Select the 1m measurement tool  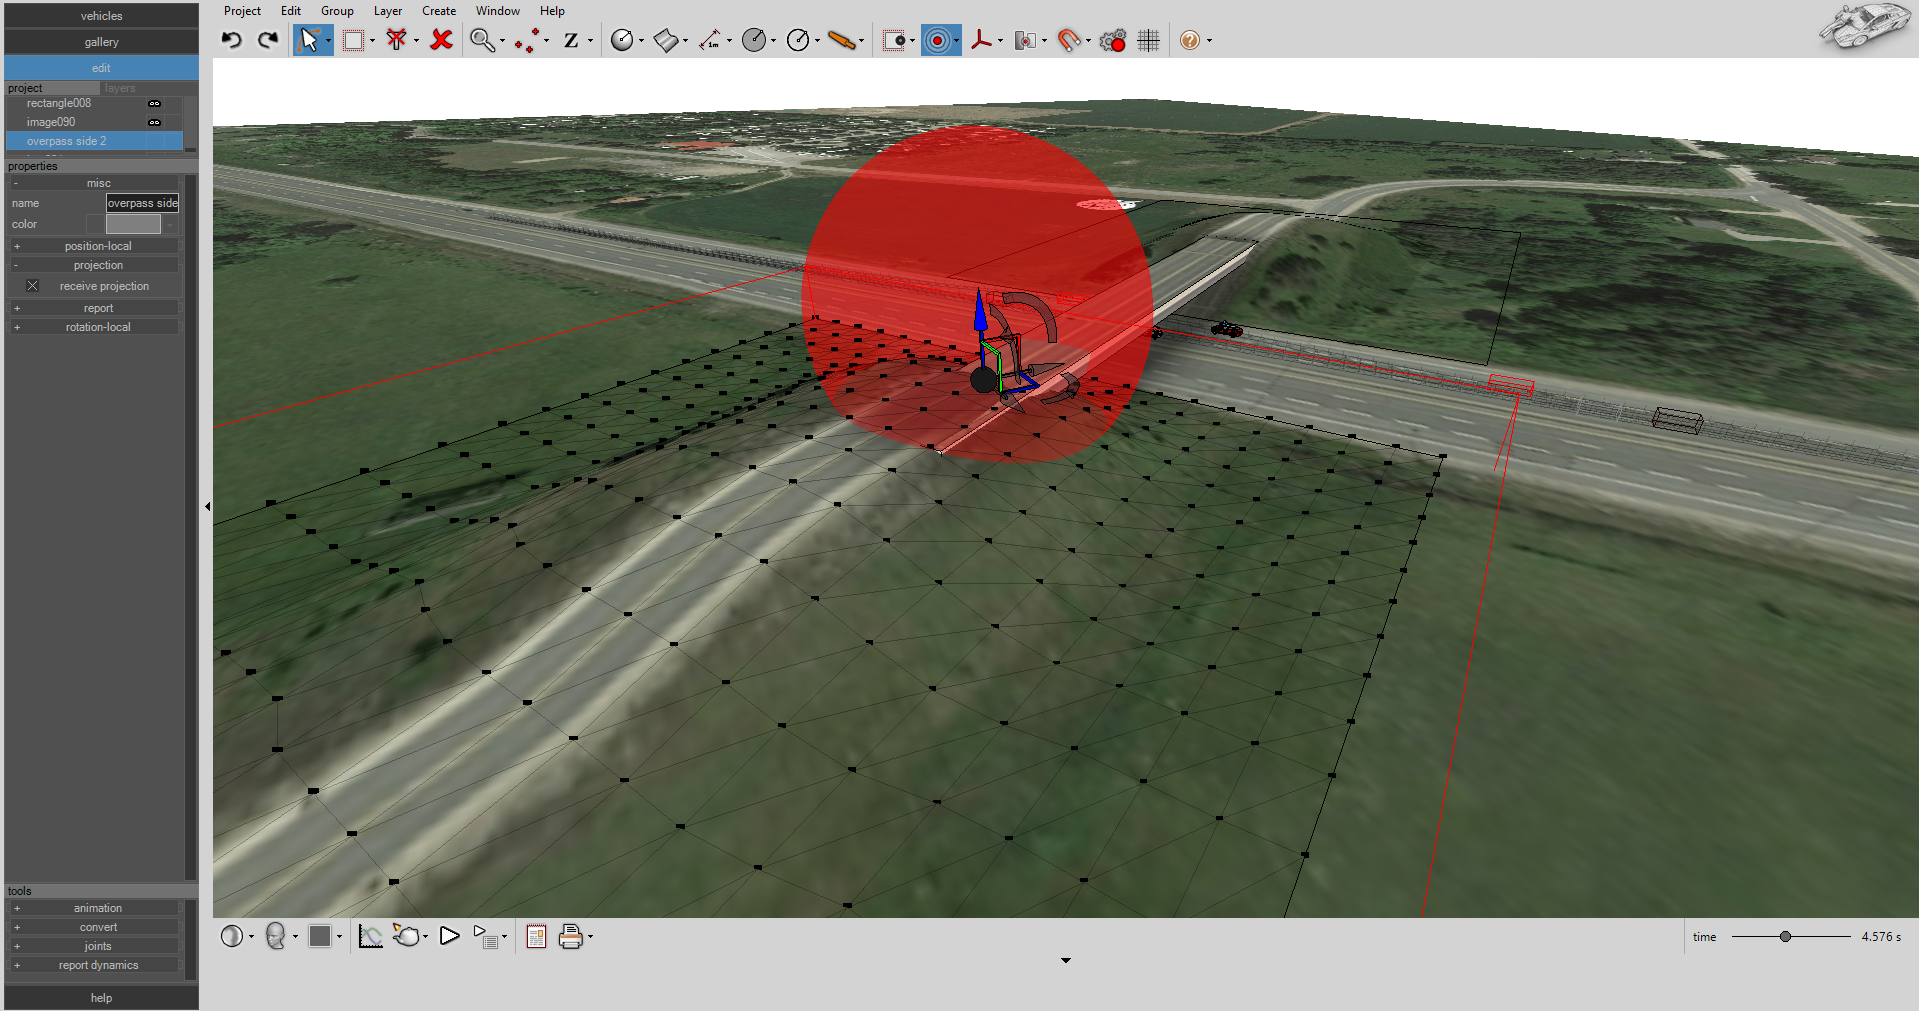tap(711, 40)
